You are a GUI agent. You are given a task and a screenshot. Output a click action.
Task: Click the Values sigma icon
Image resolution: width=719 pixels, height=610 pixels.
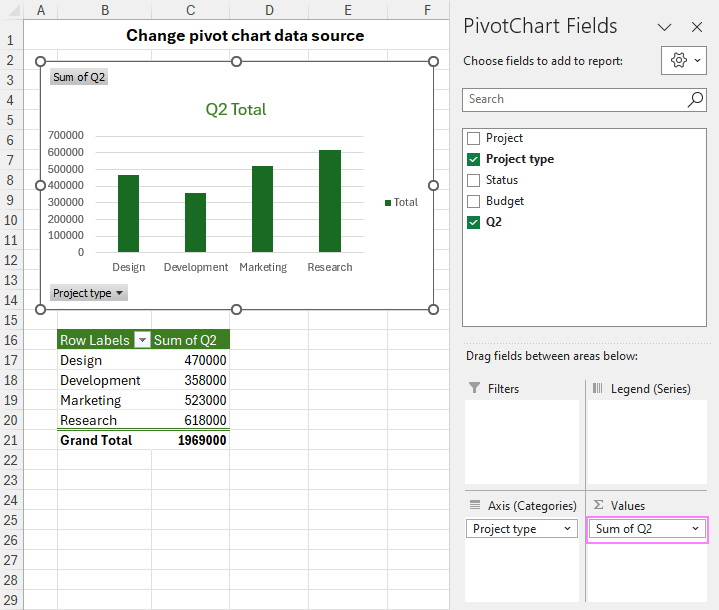coord(598,505)
